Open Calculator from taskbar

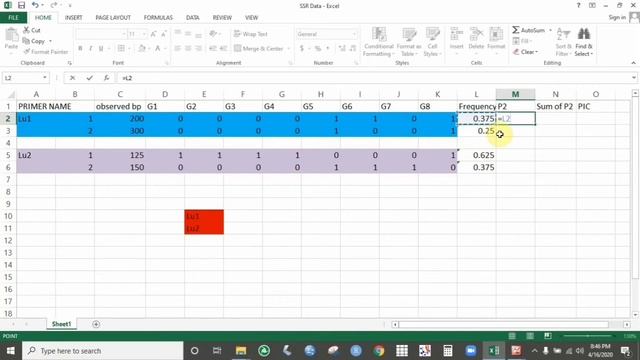pos(448,351)
